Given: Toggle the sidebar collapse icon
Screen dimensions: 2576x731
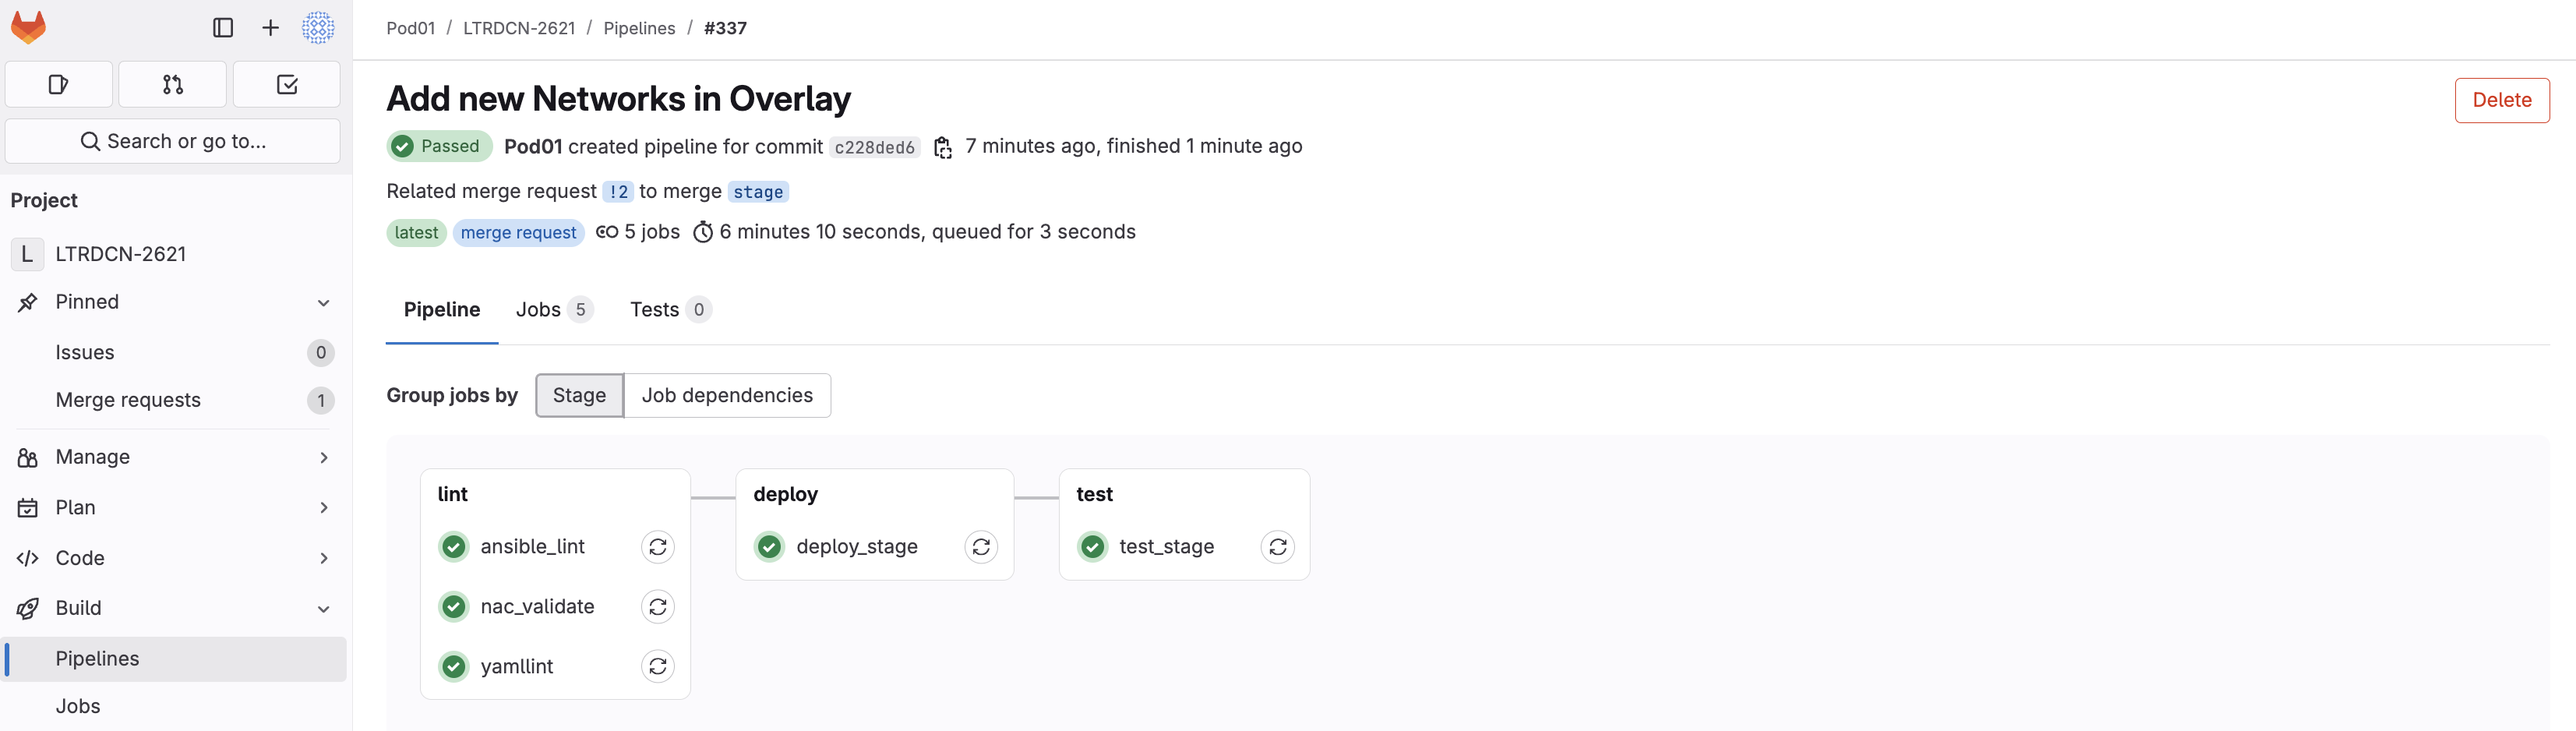Looking at the screenshot, I should (x=223, y=28).
